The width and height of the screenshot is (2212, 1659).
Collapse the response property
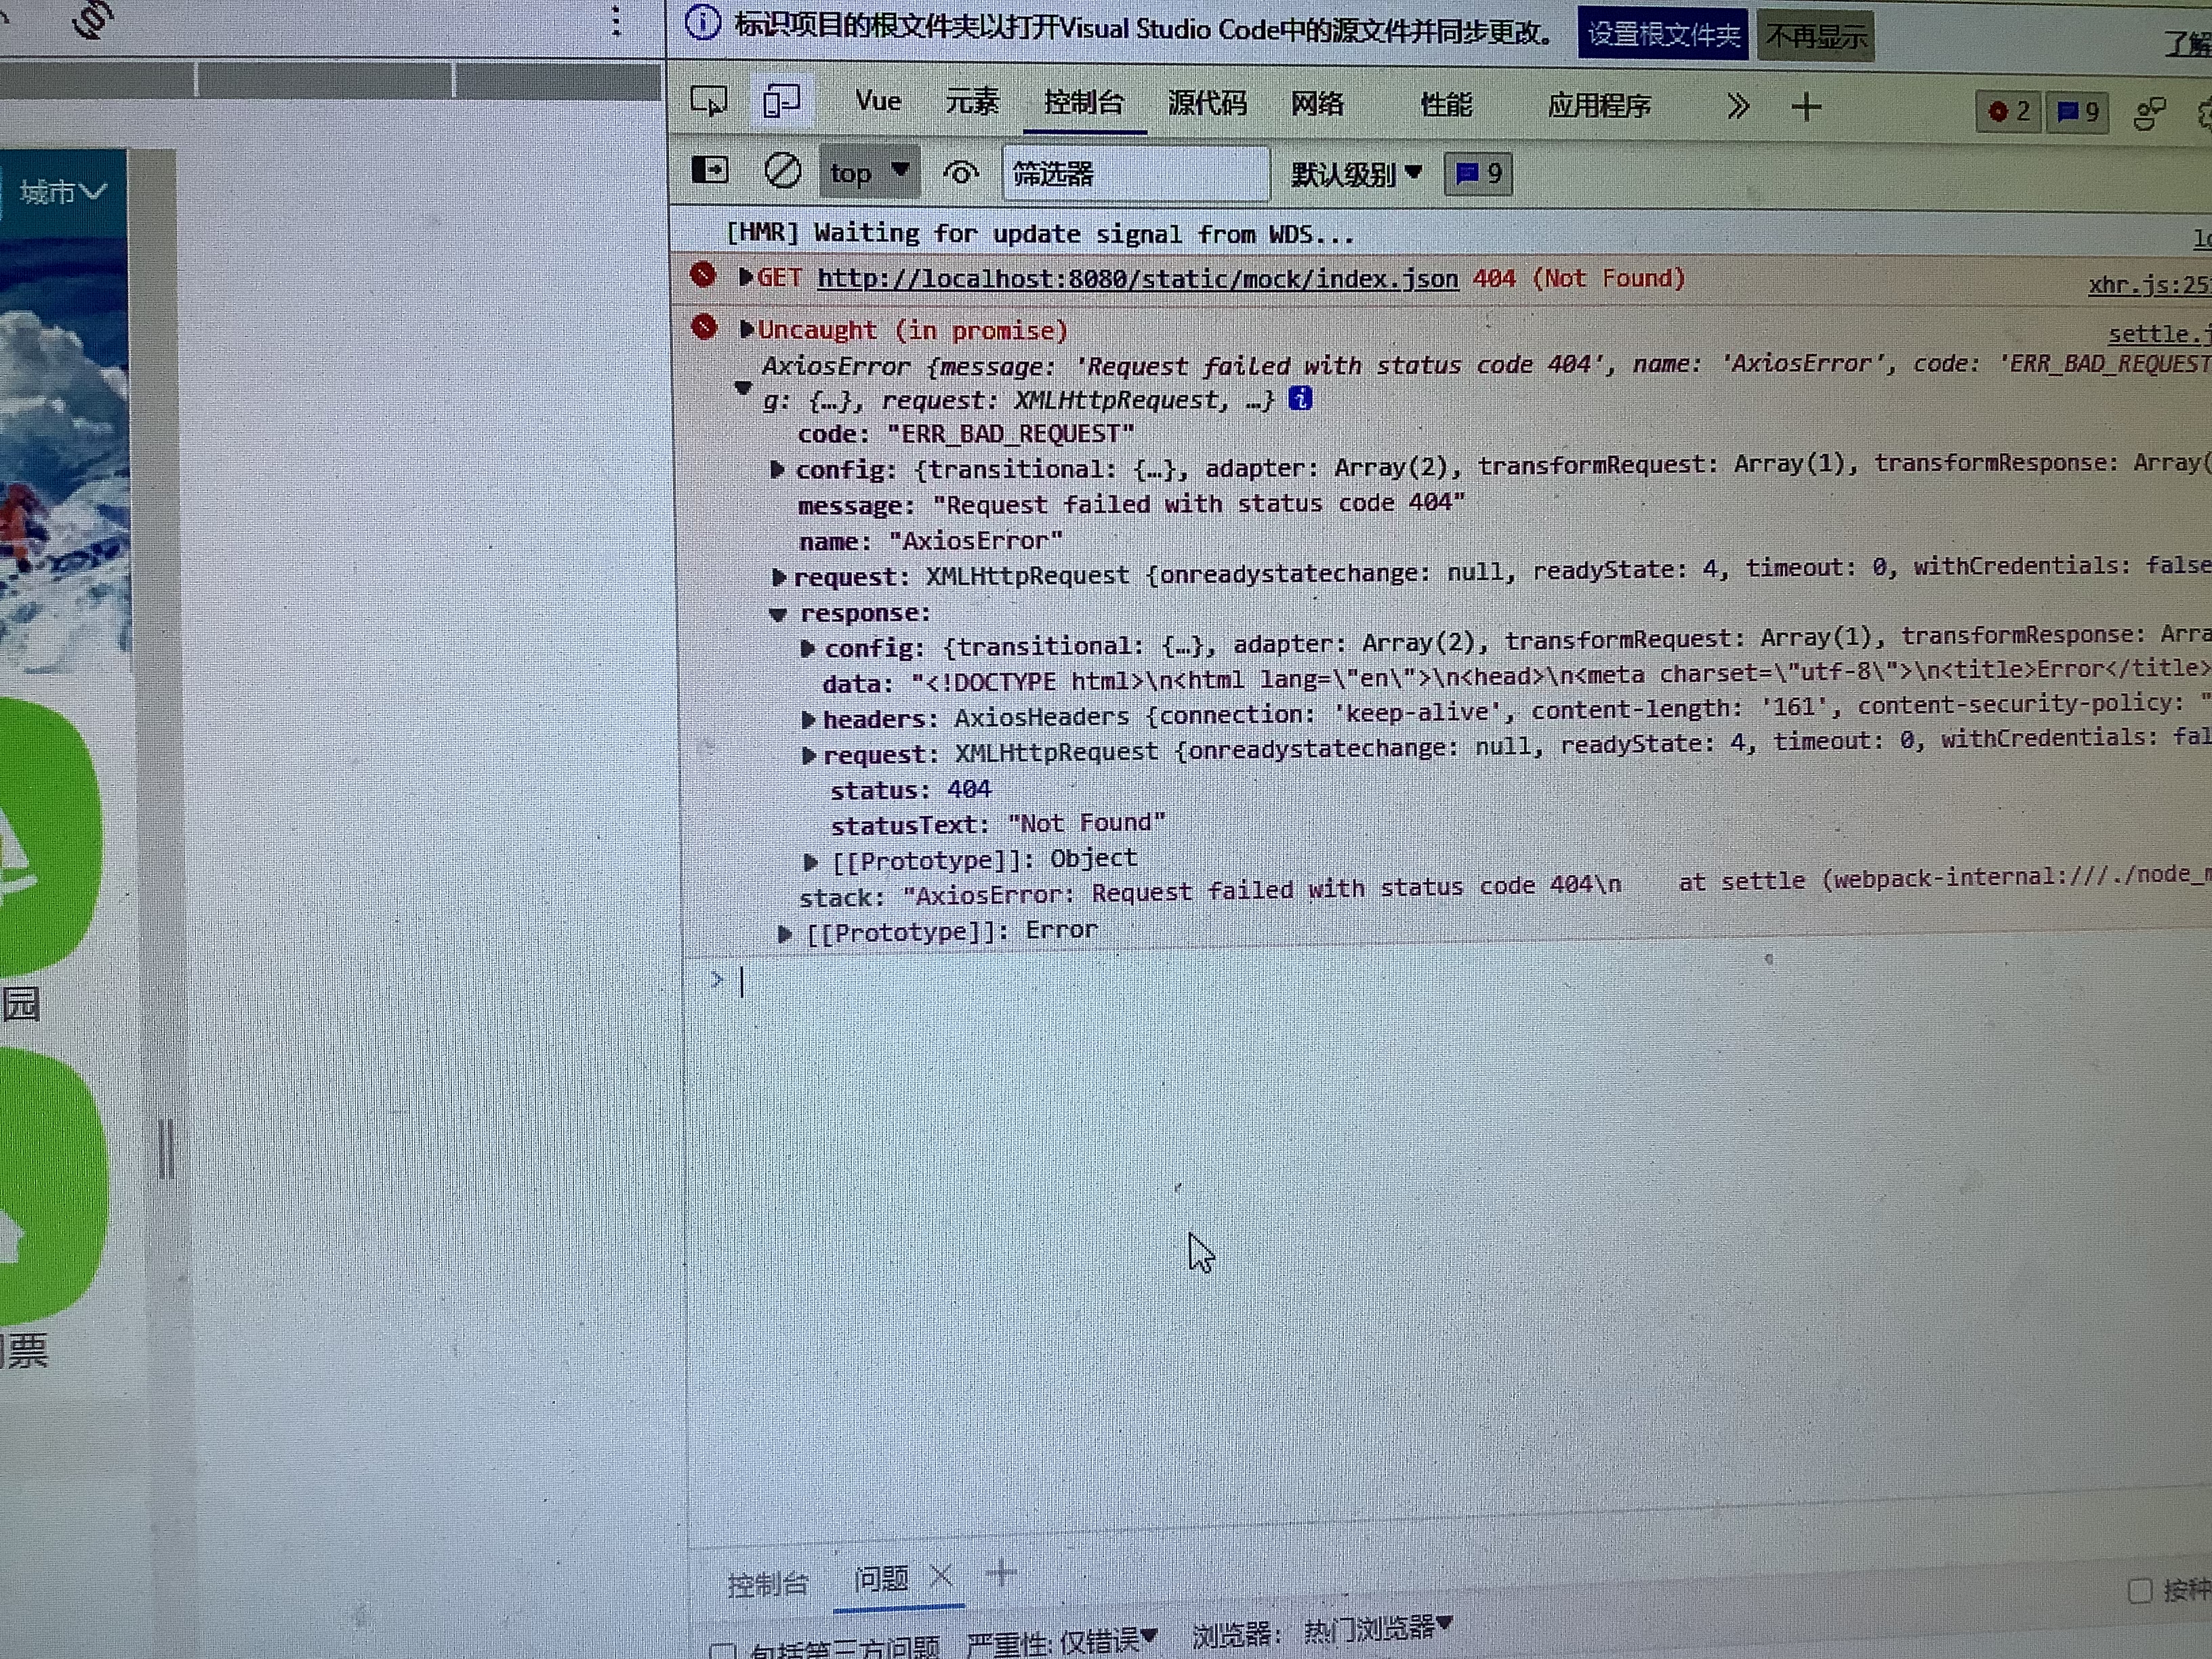point(778,614)
